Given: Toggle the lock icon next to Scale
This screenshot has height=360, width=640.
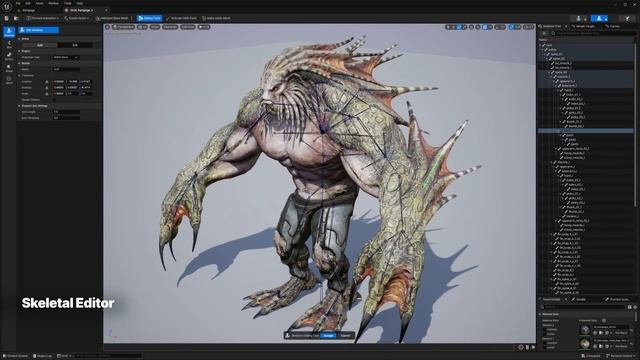Looking at the screenshot, I should tap(47, 94).
